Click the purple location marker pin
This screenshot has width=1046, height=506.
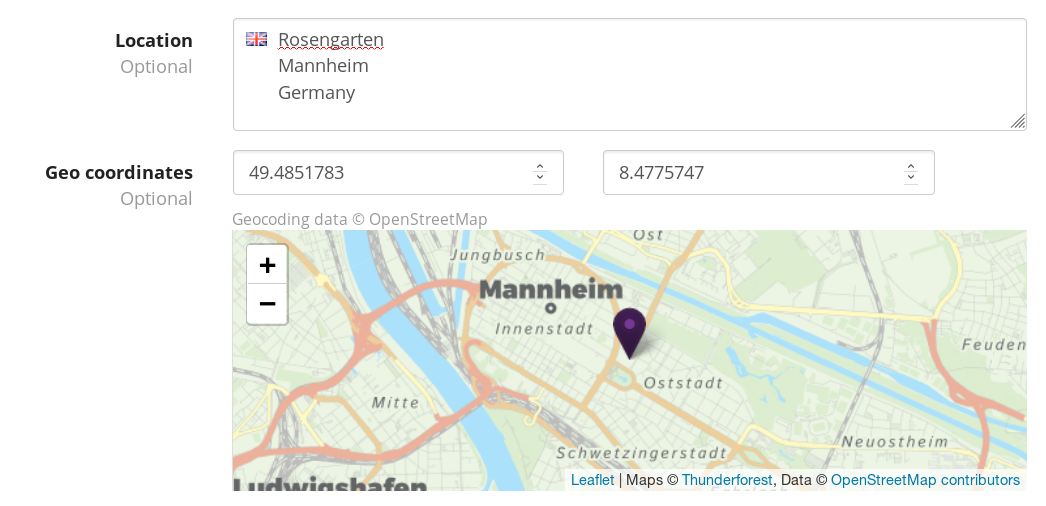point(629,331)
